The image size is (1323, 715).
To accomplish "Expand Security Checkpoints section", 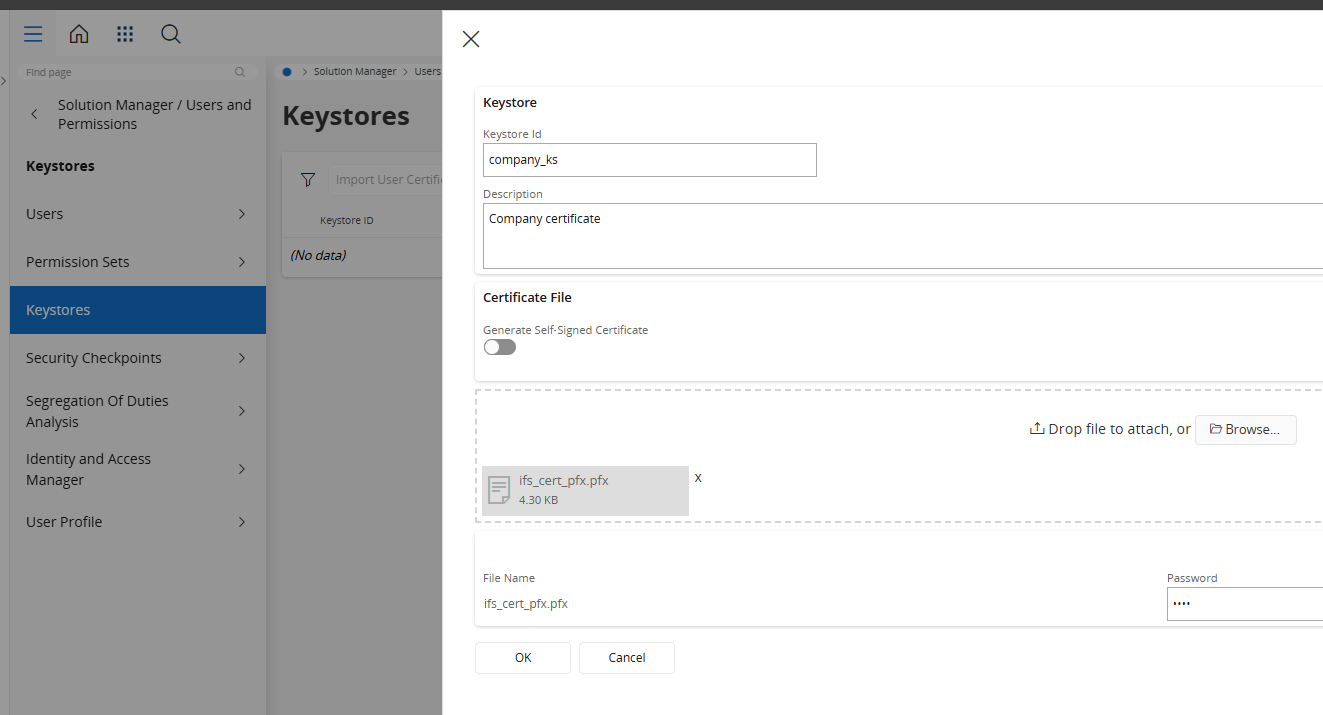I will coord(242,358).
